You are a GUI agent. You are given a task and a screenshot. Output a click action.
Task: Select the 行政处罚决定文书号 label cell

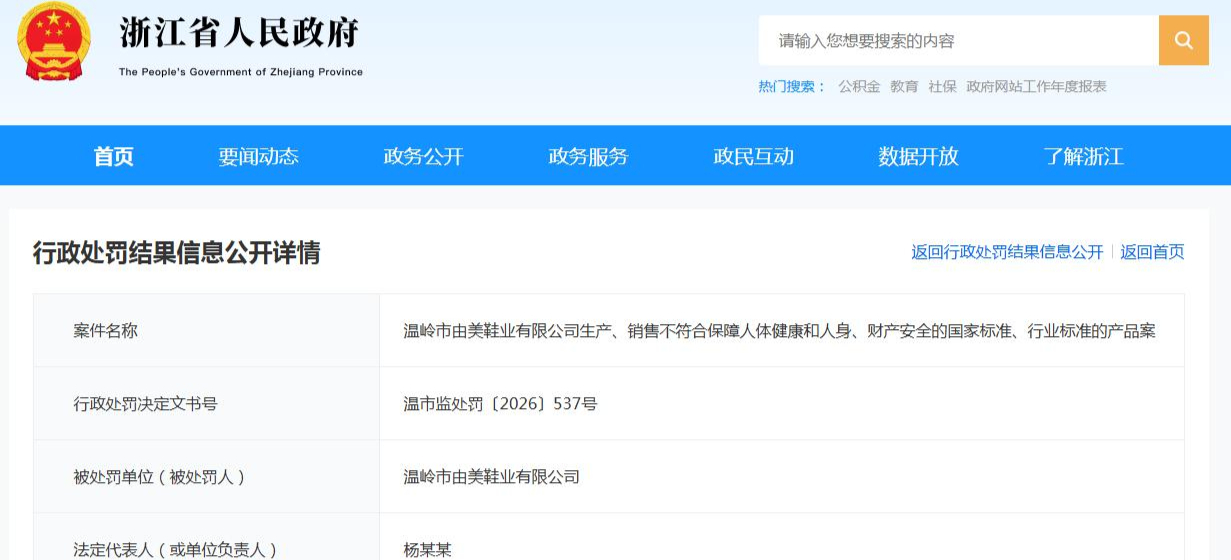click(207, 404)
